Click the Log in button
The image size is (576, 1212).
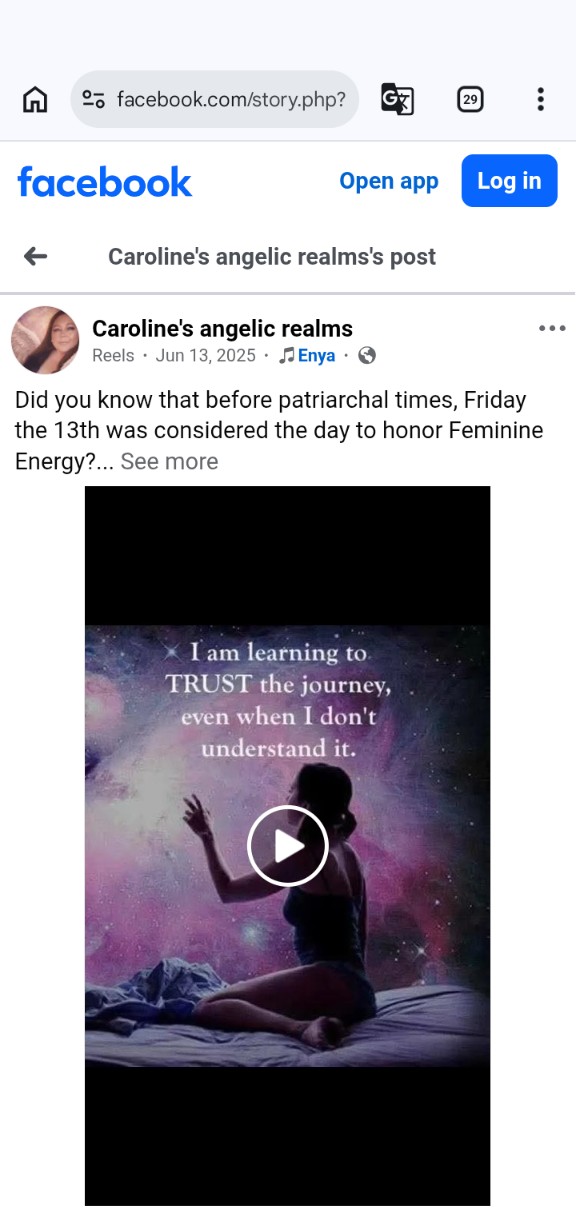(x=509, y=181)
